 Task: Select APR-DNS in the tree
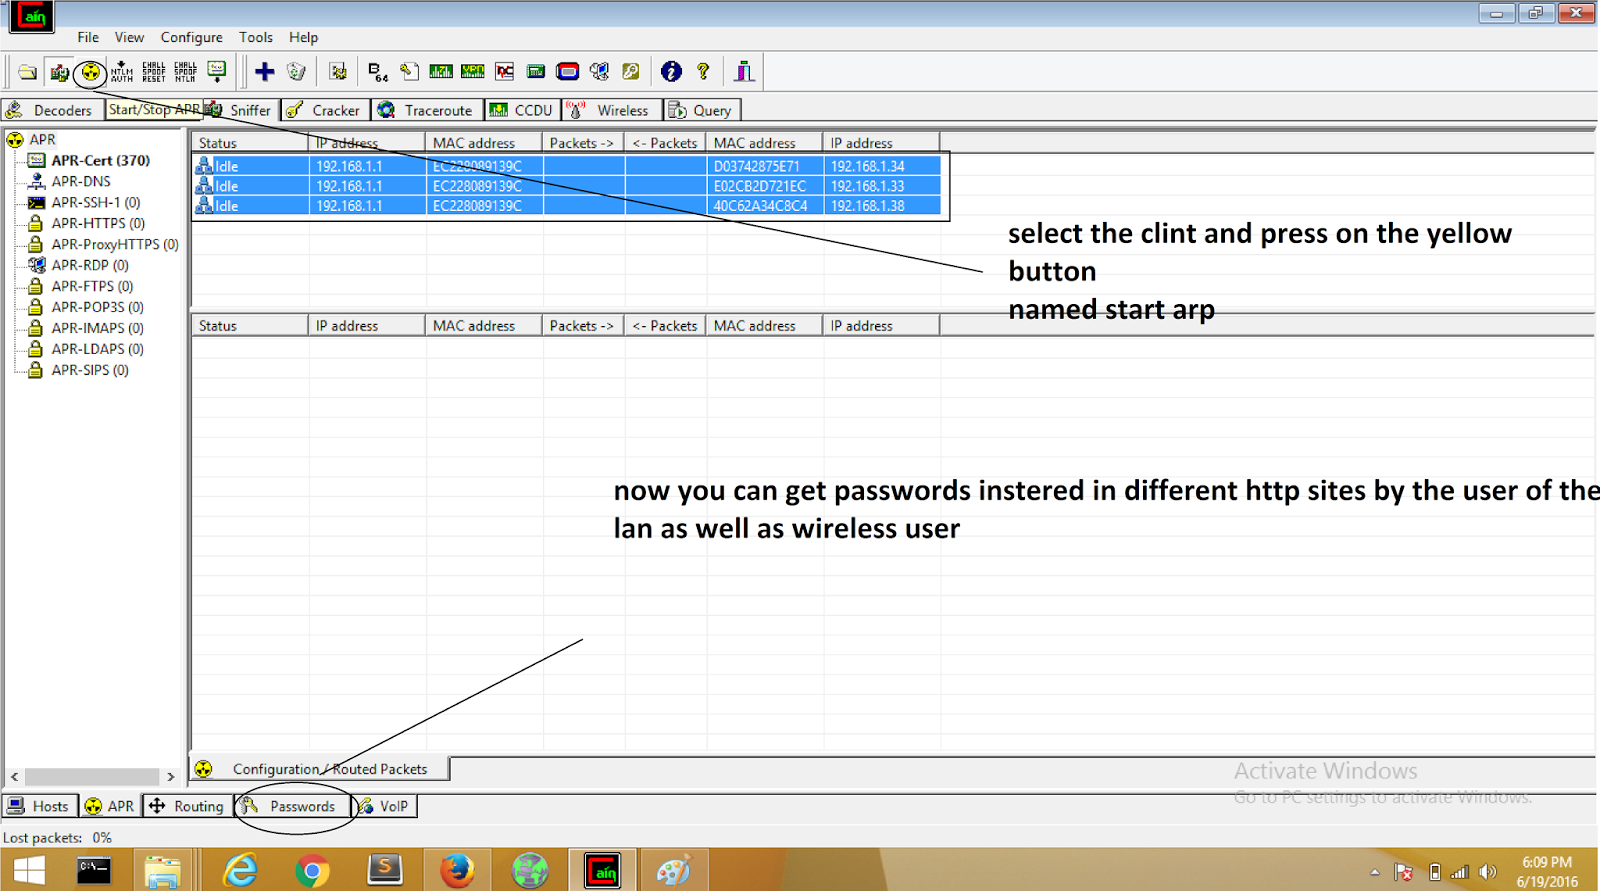tap(81, 181)
